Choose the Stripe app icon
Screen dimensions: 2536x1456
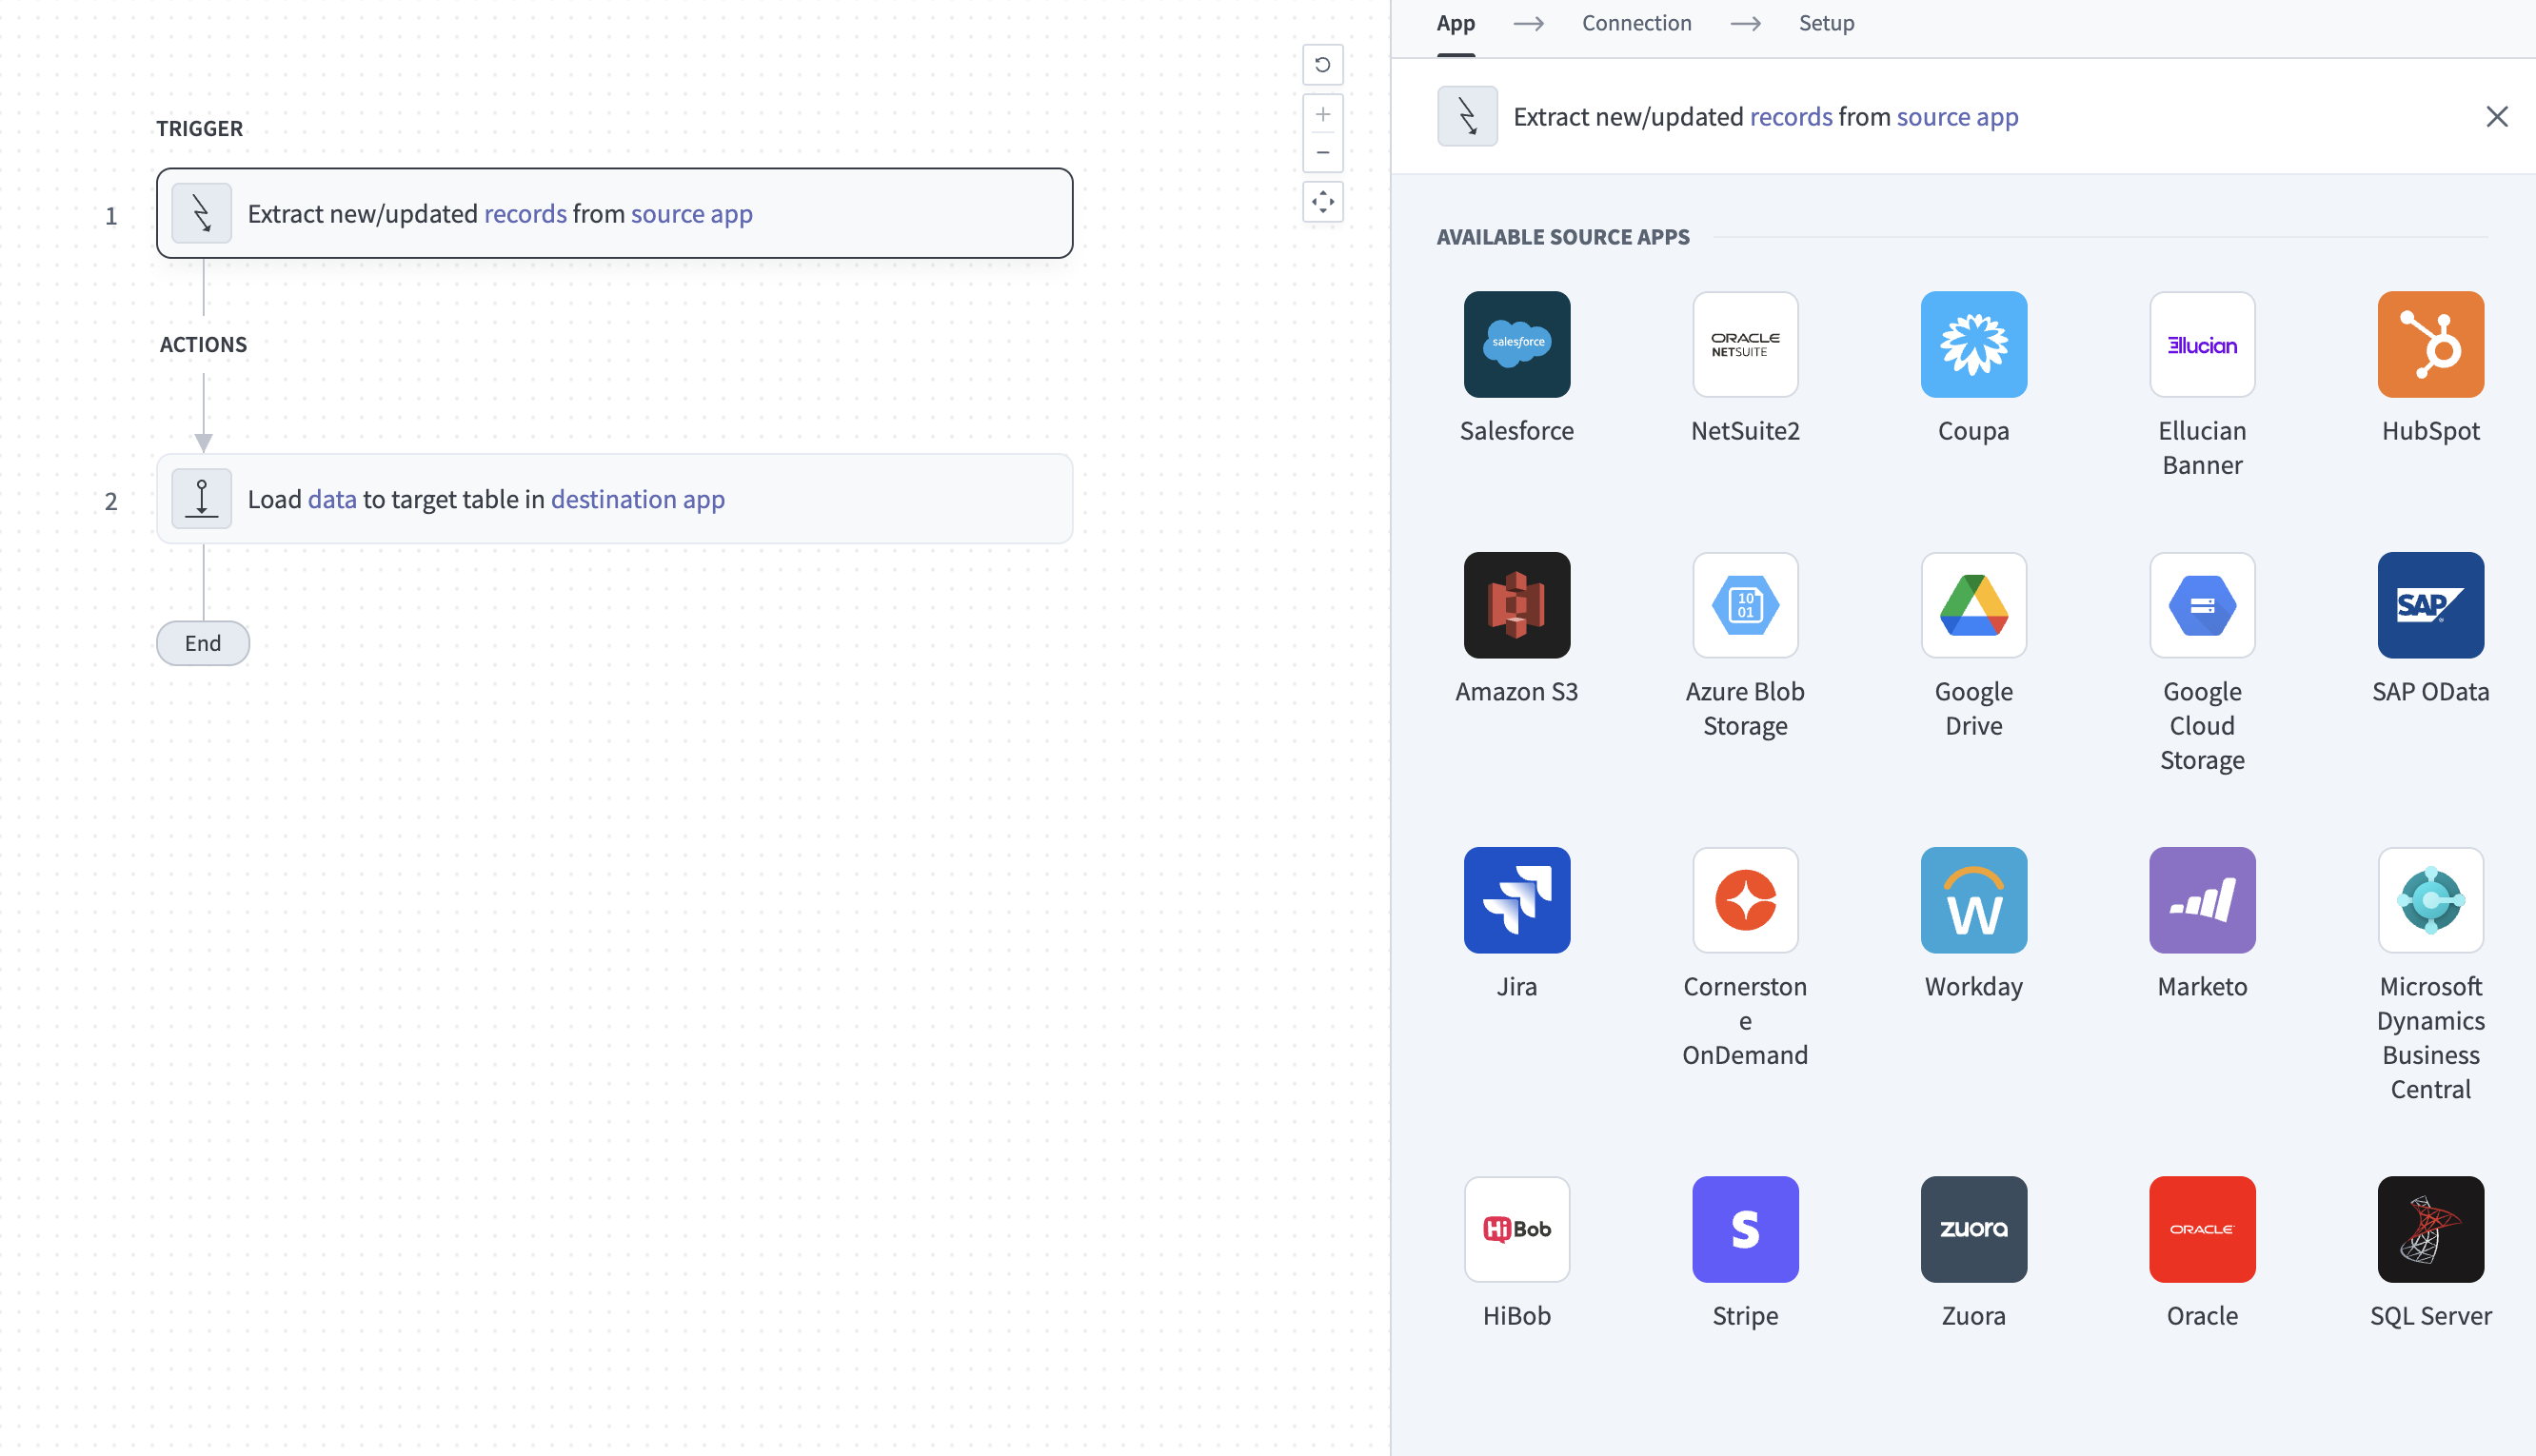pos(1745,1229)
